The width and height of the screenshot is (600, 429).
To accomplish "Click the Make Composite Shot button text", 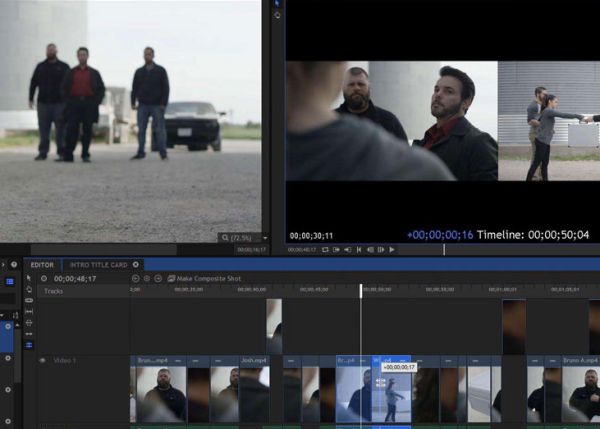I will tap(210, 278).
